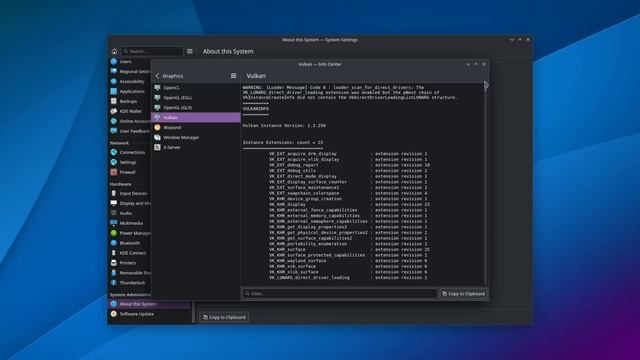The height and width of the screenshot is (360, 640).
Task: Click the VK_KHR_xcb_surface extension line
Action: pos(348,266)
